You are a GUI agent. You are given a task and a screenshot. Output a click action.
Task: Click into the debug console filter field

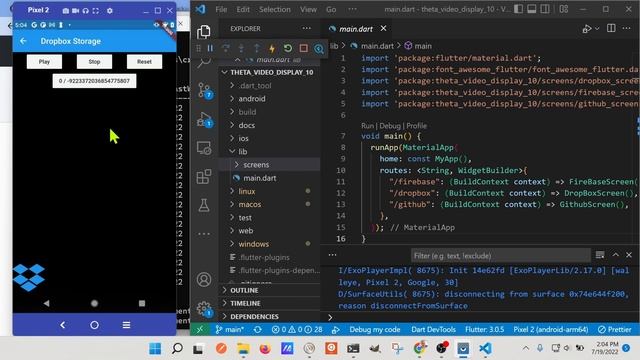pyautogui.click(x=500, y=256)
